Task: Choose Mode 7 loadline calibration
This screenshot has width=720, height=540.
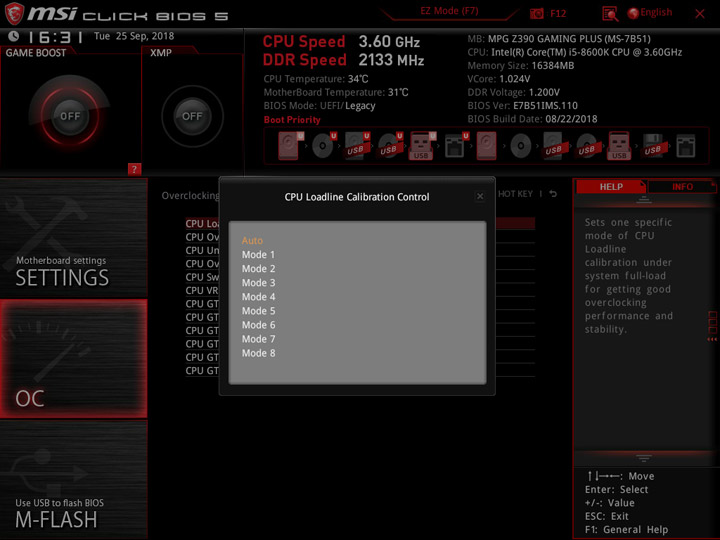Action: pos(259,339)
